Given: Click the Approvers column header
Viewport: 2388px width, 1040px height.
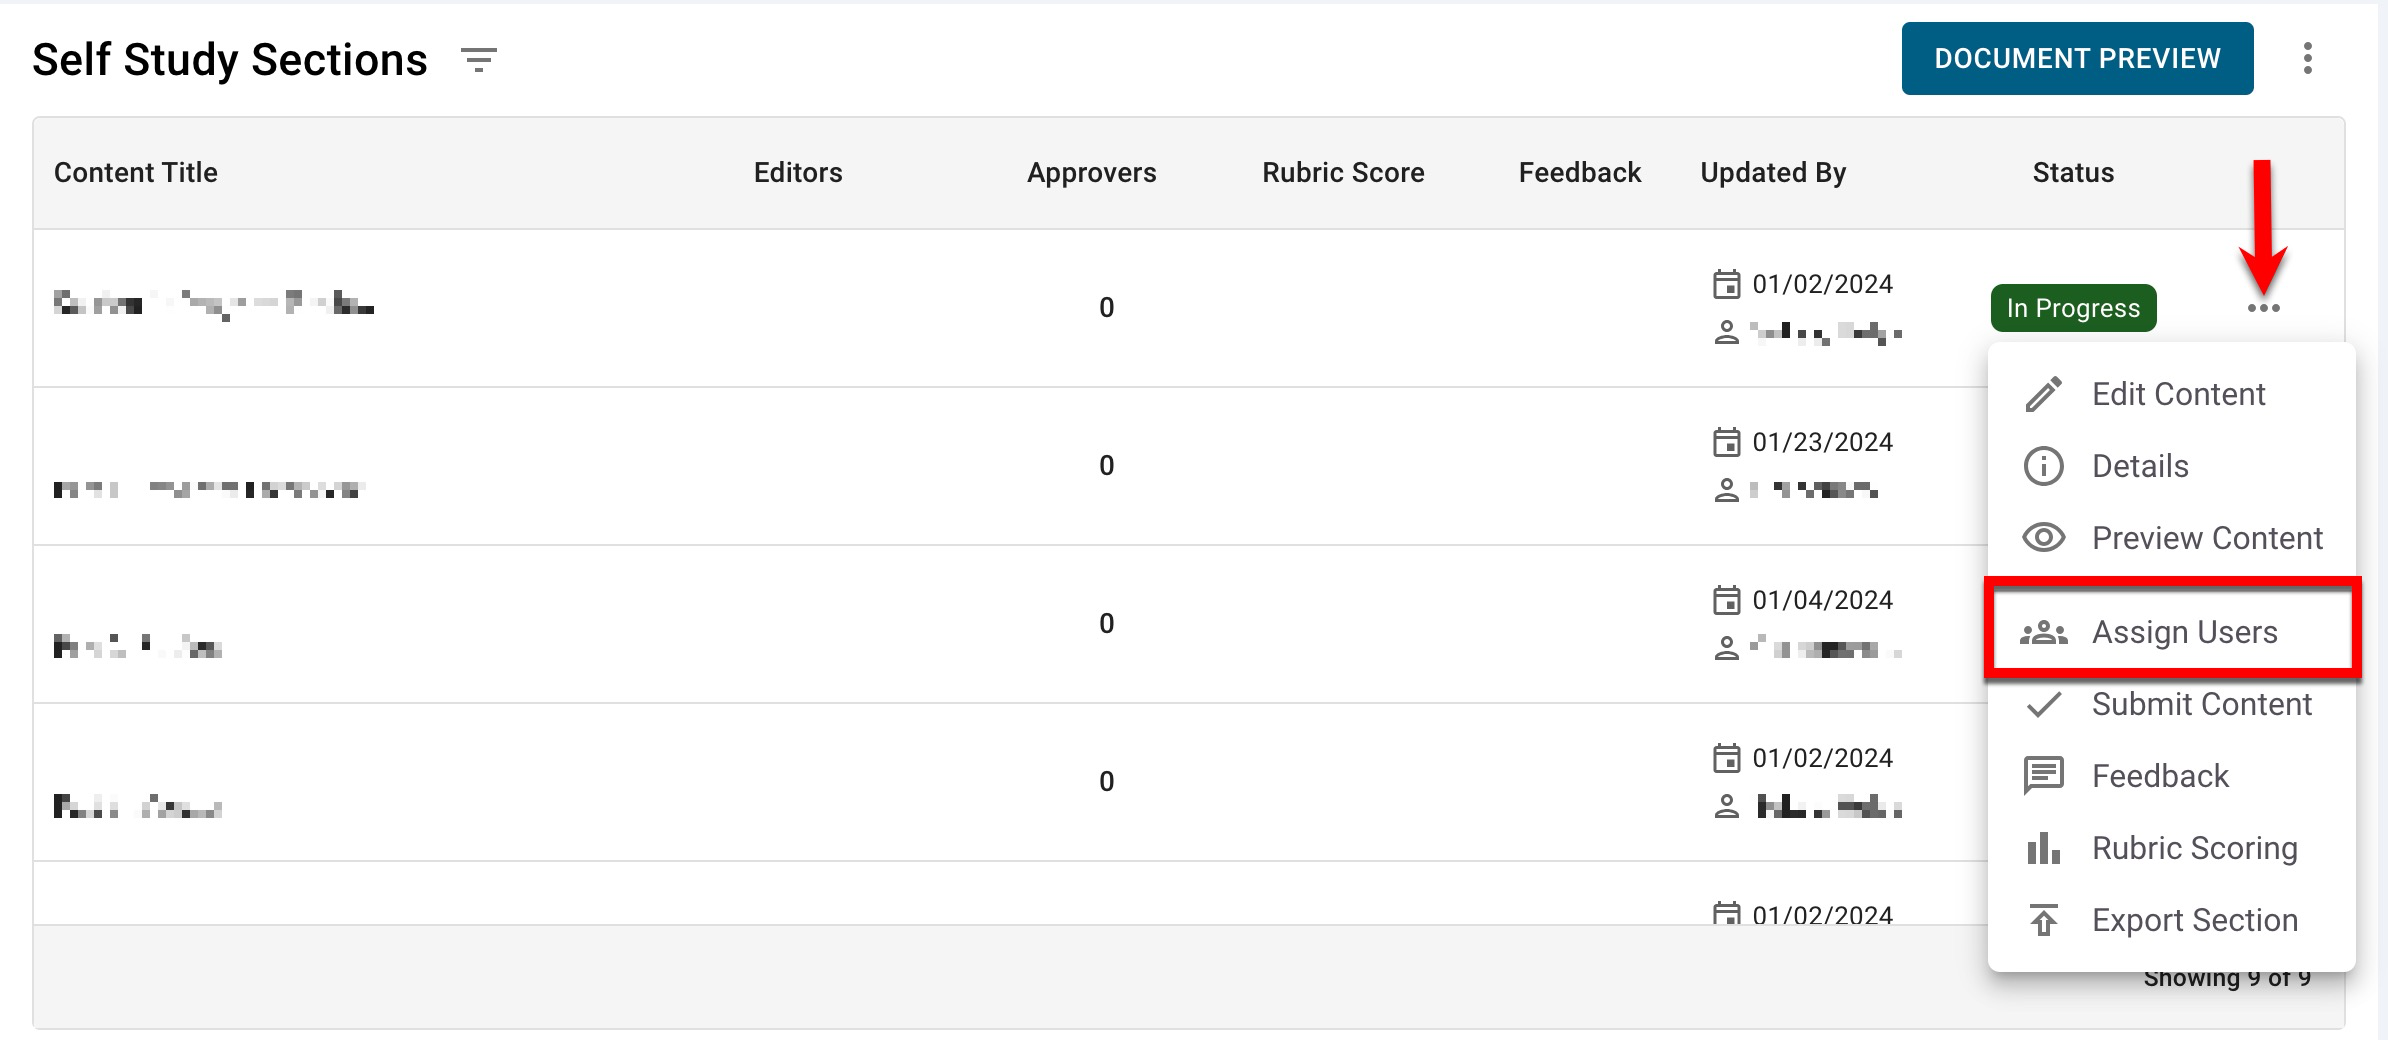Looking at the screenshot, I should coord(1091,173).
